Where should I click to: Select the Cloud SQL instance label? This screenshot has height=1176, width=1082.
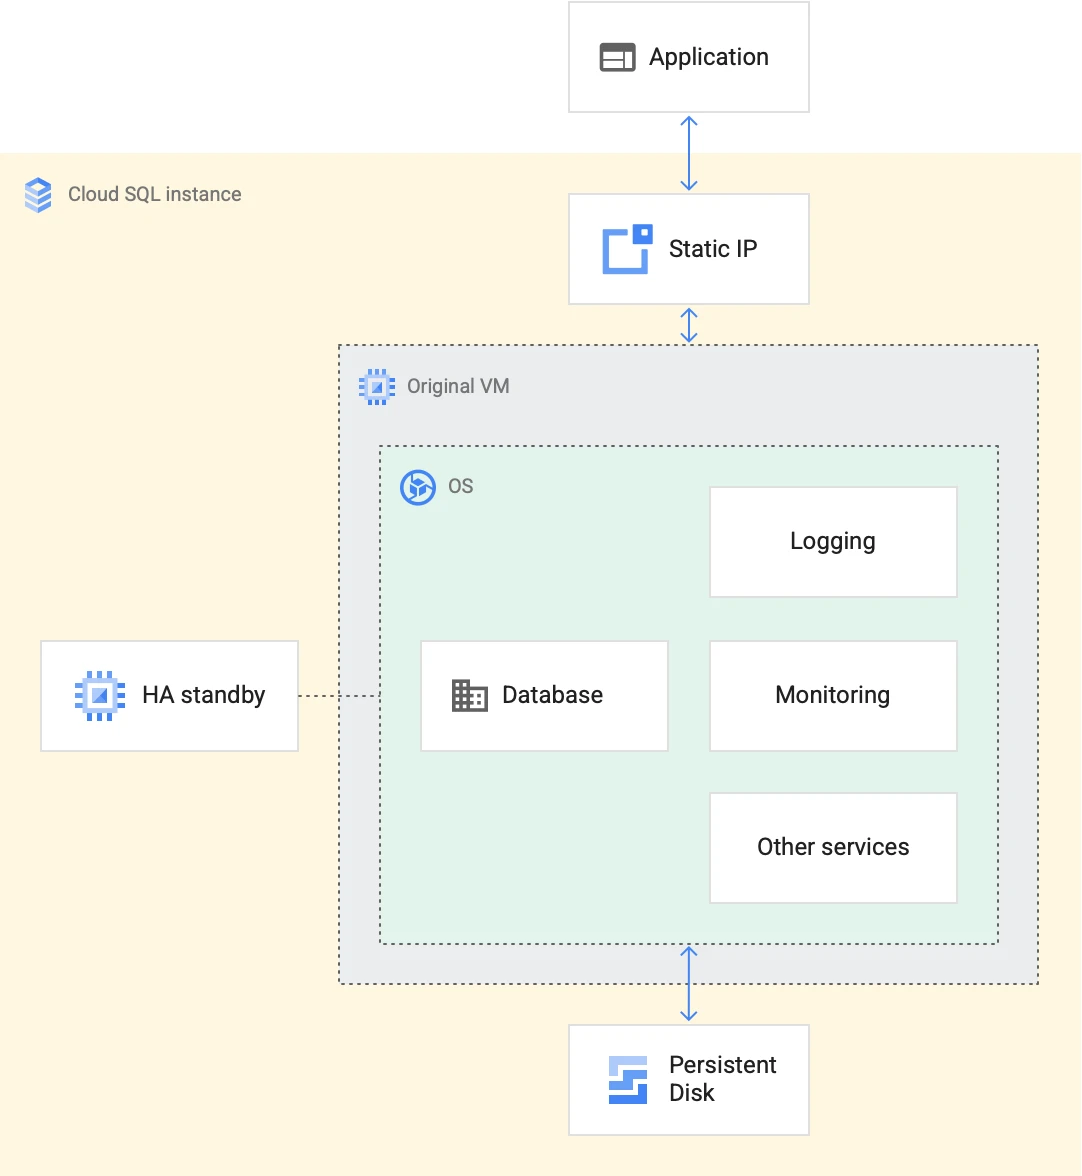coord(154,194)
